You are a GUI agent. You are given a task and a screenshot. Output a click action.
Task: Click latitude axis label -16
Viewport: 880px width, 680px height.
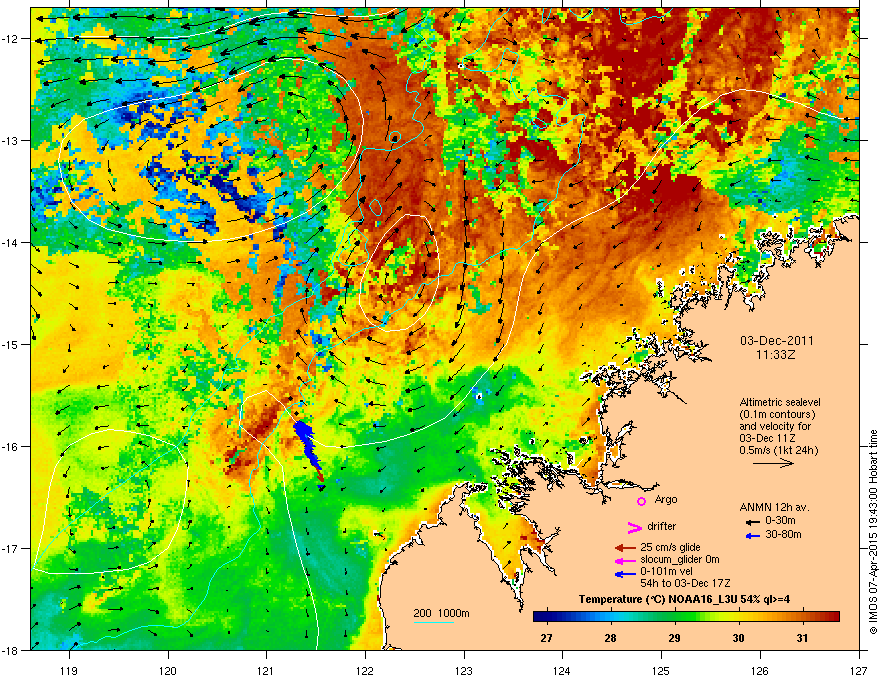pyautogui.click(x=11, y=447)
